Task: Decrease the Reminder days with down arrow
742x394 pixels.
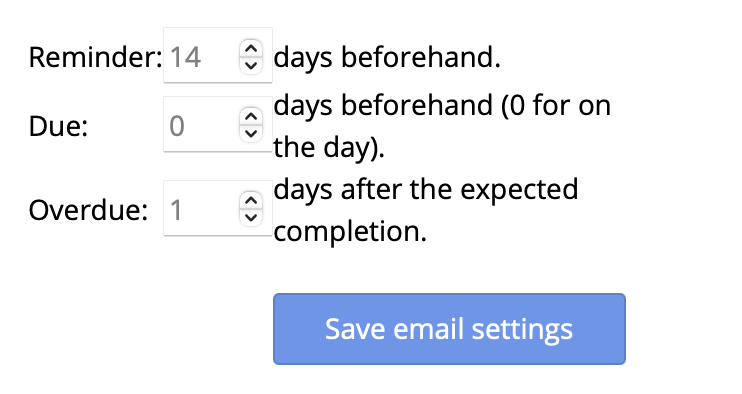Action: coord(251,65)
